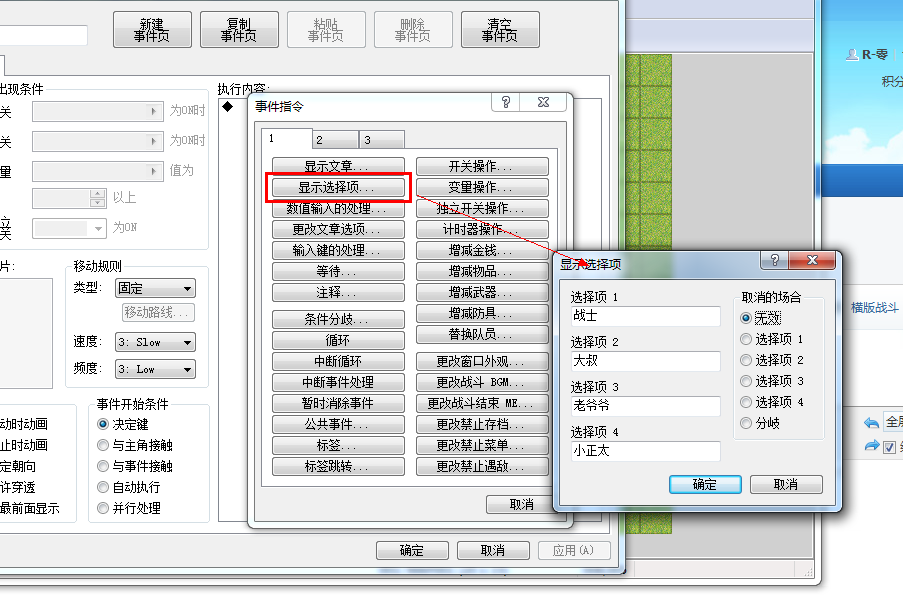This screenshot has height=597, width=903.
Task: Click the 显示文章 command button
Action: (x=338, y=166)
